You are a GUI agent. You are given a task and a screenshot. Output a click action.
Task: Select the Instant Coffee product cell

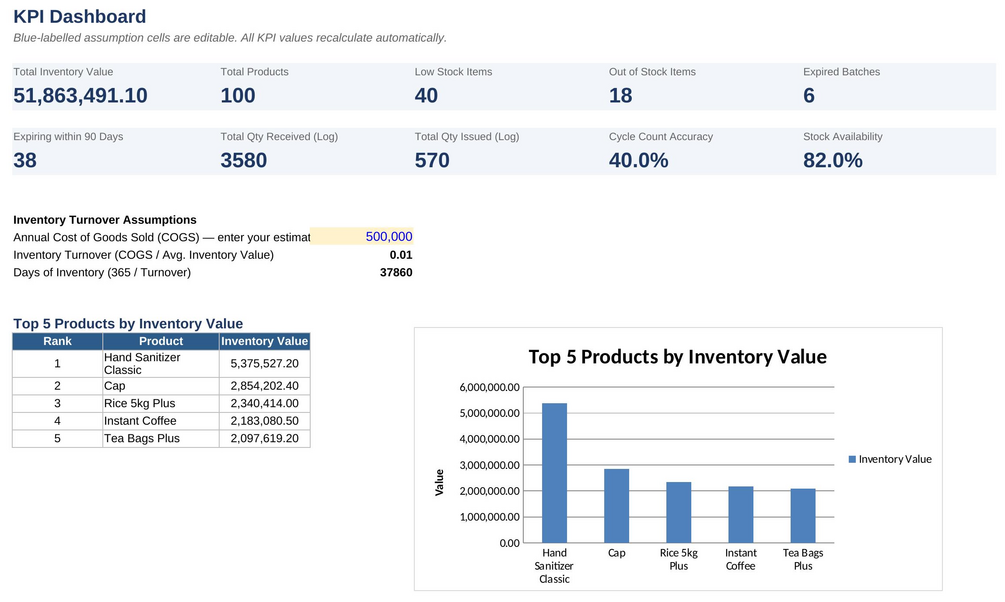(x=161, y=421)
